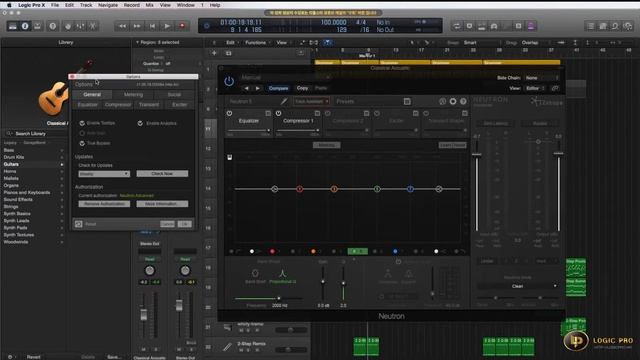The image size is (640, 360).
Task: Go to previous plugin setting arrow
Action: (246, 88)
